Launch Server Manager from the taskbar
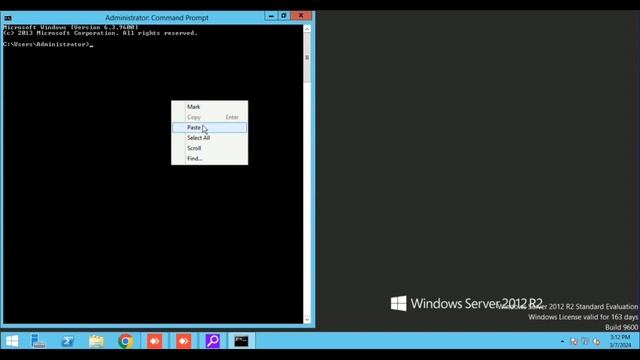This screenshot has width=640, height=360. (x=38, y=341)
